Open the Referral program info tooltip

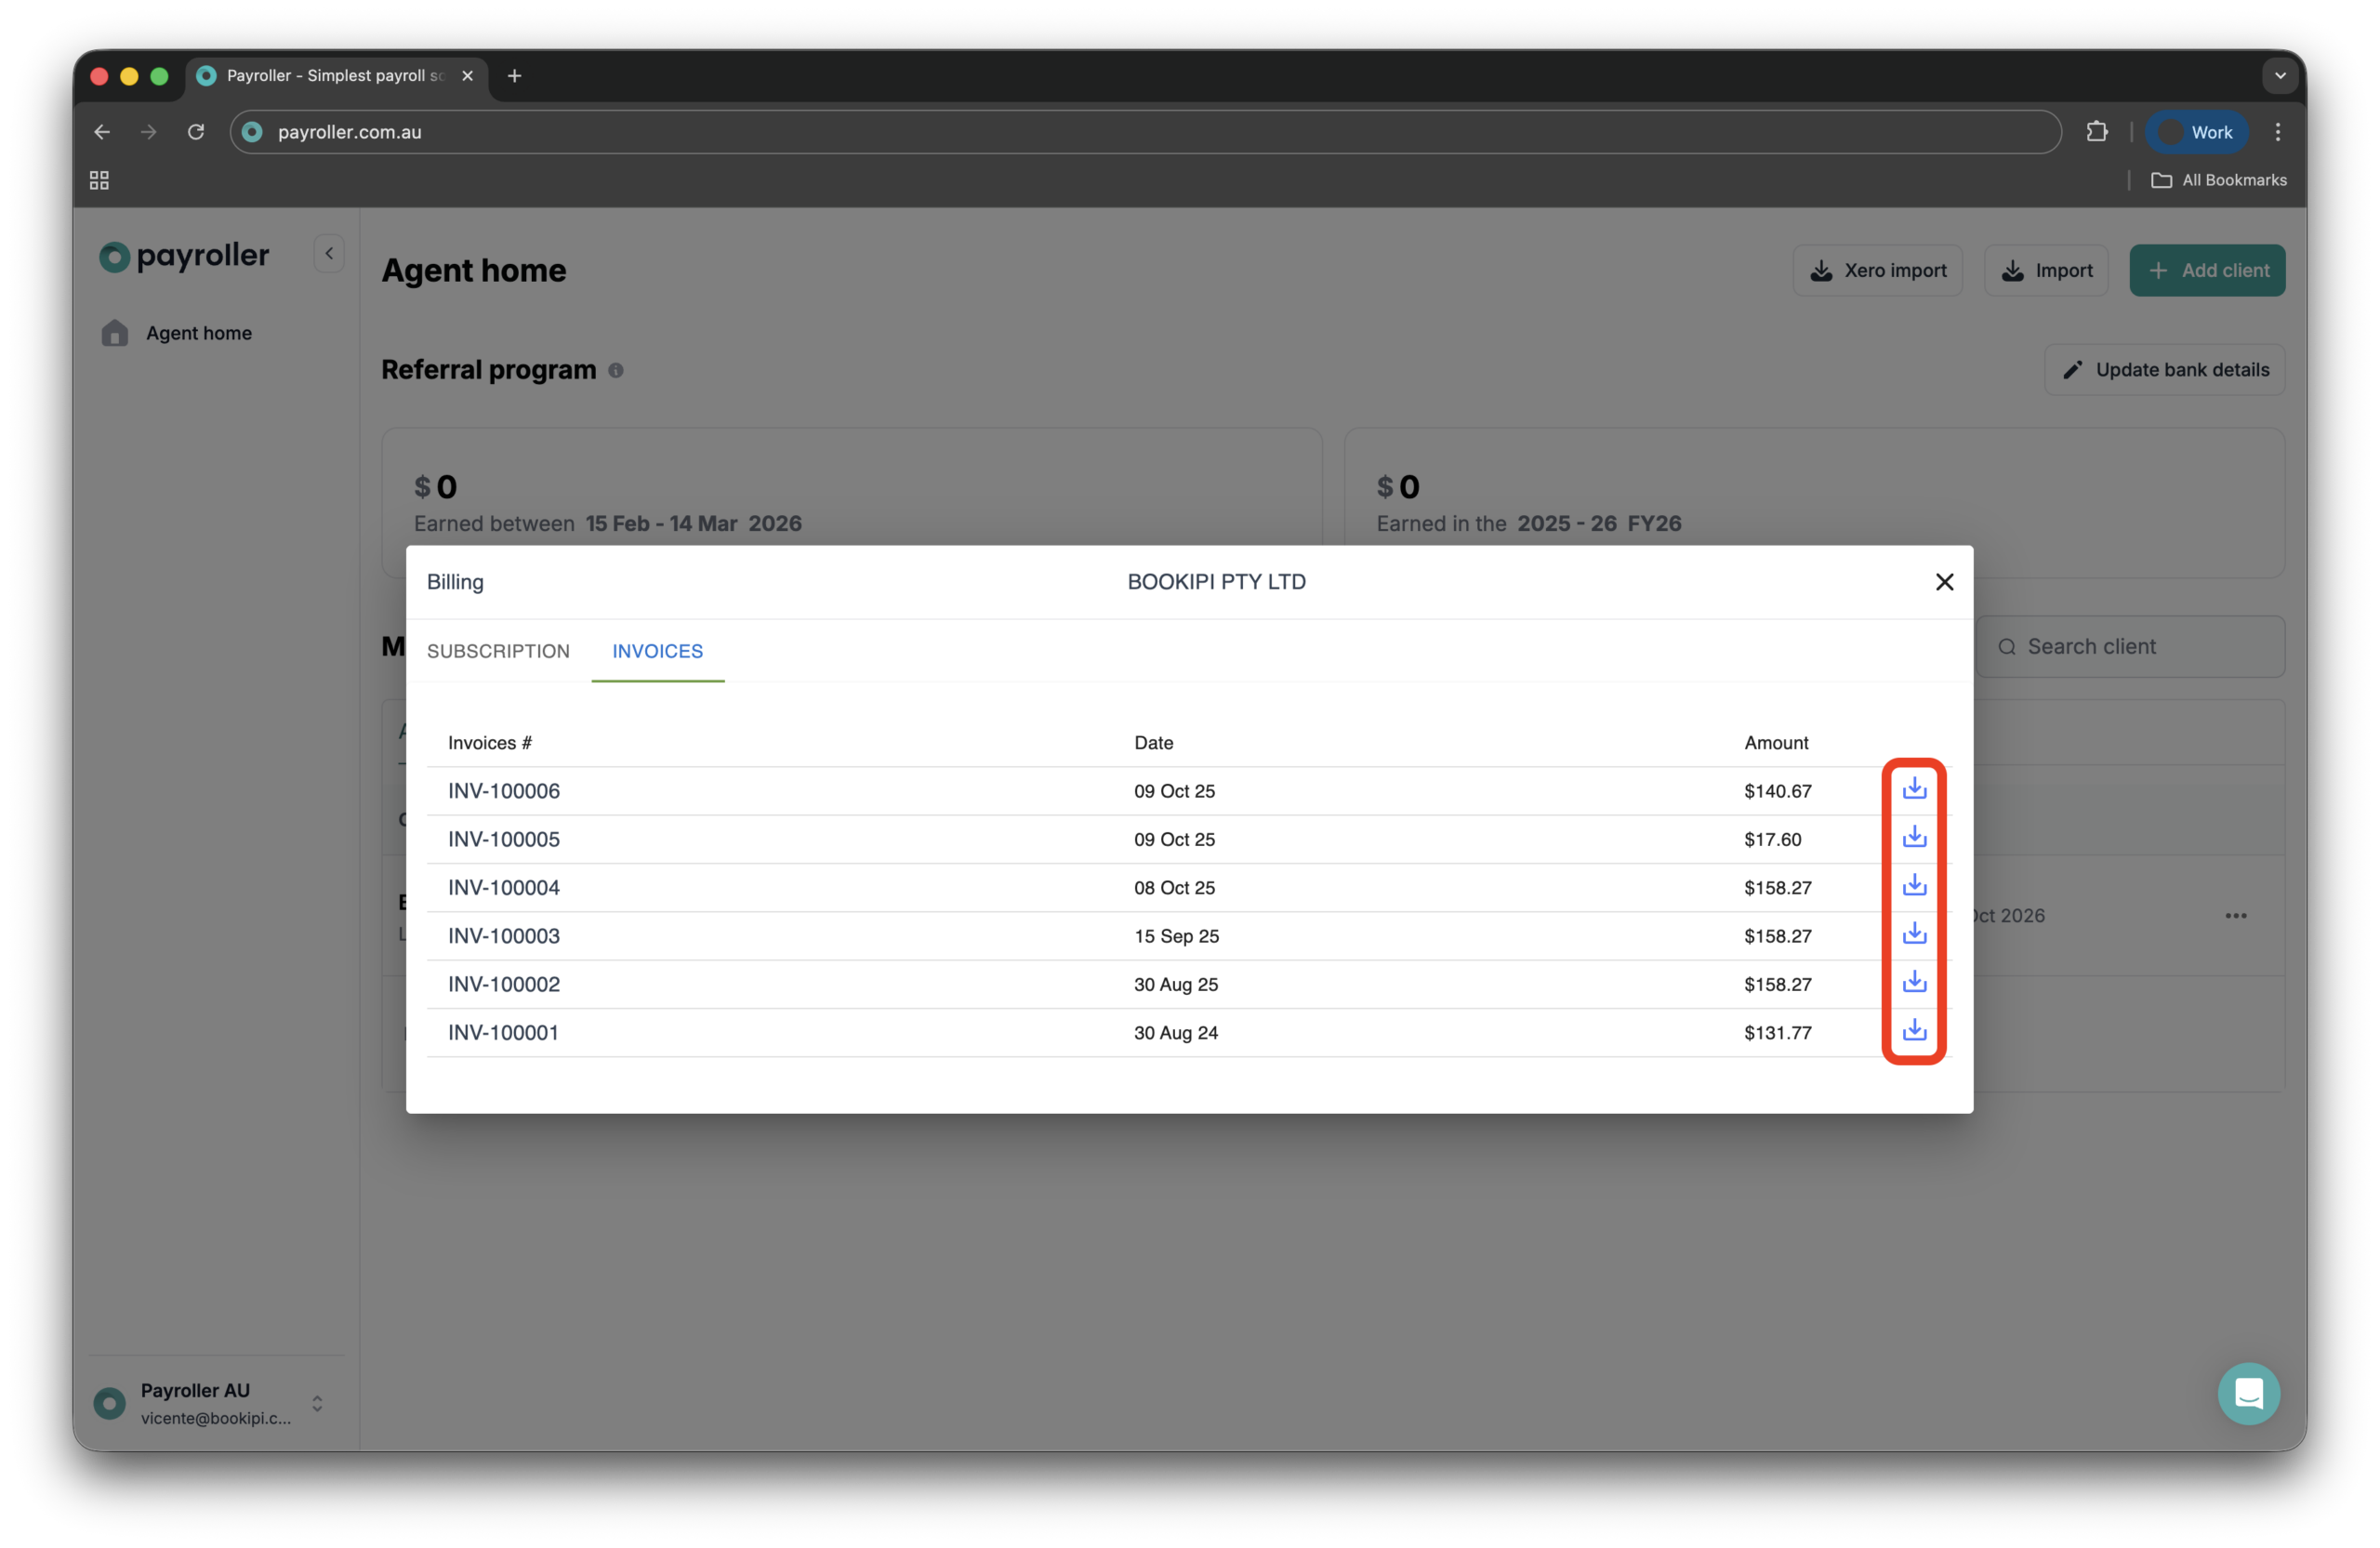pyautogui.click(x=616, y=370)
